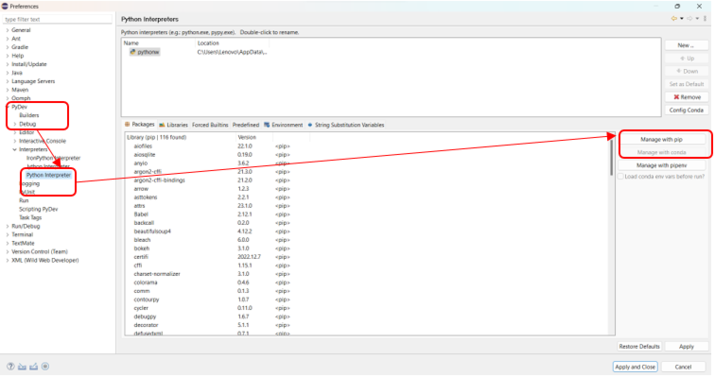This screenshot has width=715, height=377.
Task: Expand the General preferences node
Action: coord(7,30)
